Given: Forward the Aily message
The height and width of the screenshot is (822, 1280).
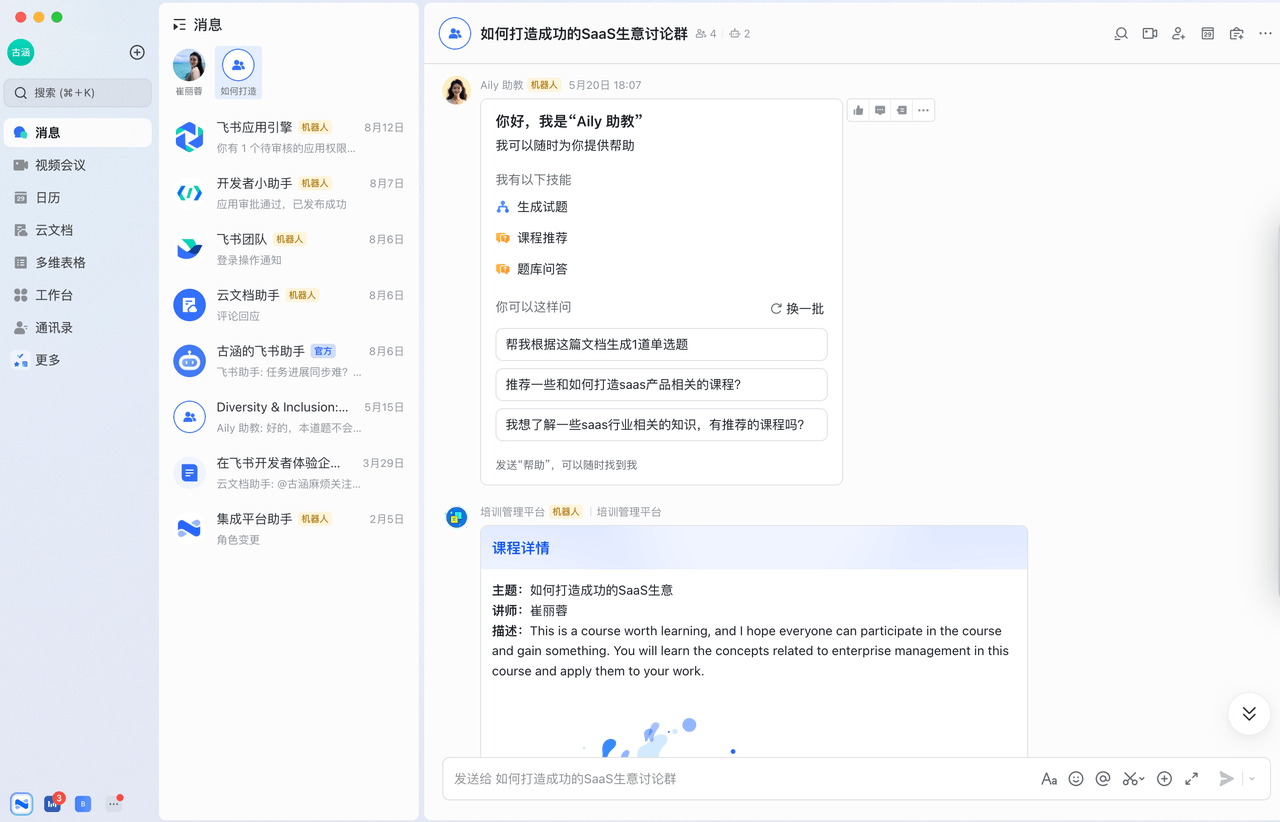Looking at the screenshot, I should (x=902, y=110).
